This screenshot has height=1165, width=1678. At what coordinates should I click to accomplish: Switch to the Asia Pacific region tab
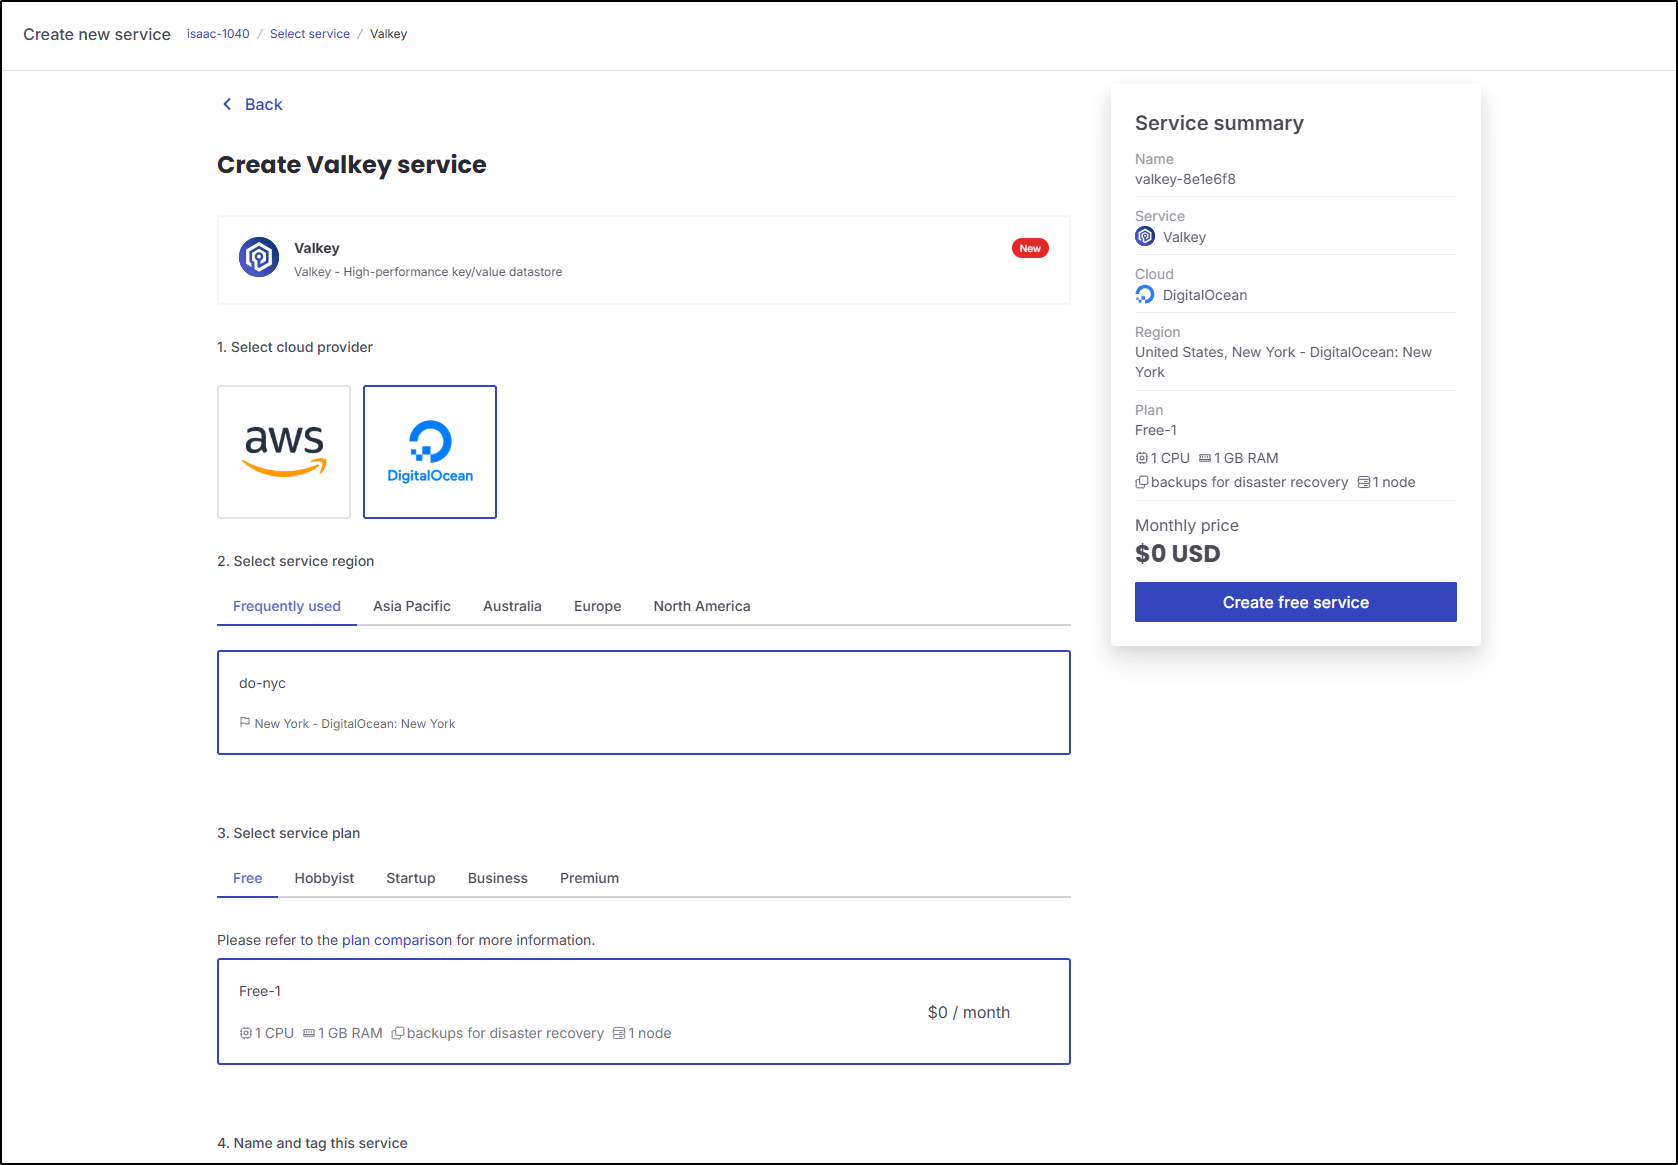[x=412, y=606]
